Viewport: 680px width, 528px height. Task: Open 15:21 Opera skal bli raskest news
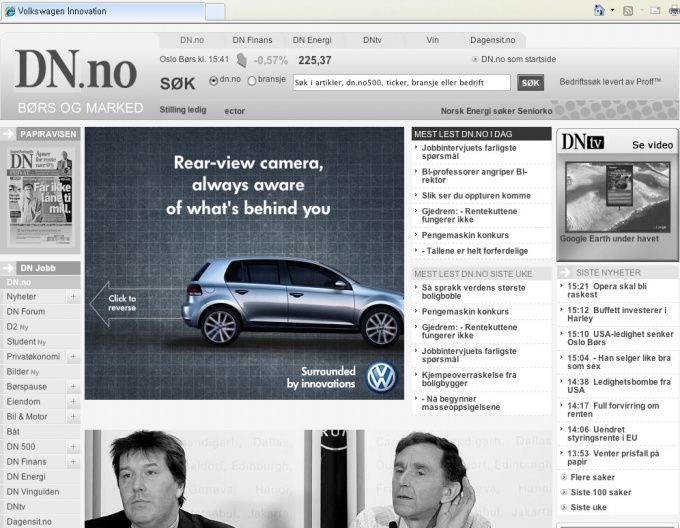tap(607, 290)
